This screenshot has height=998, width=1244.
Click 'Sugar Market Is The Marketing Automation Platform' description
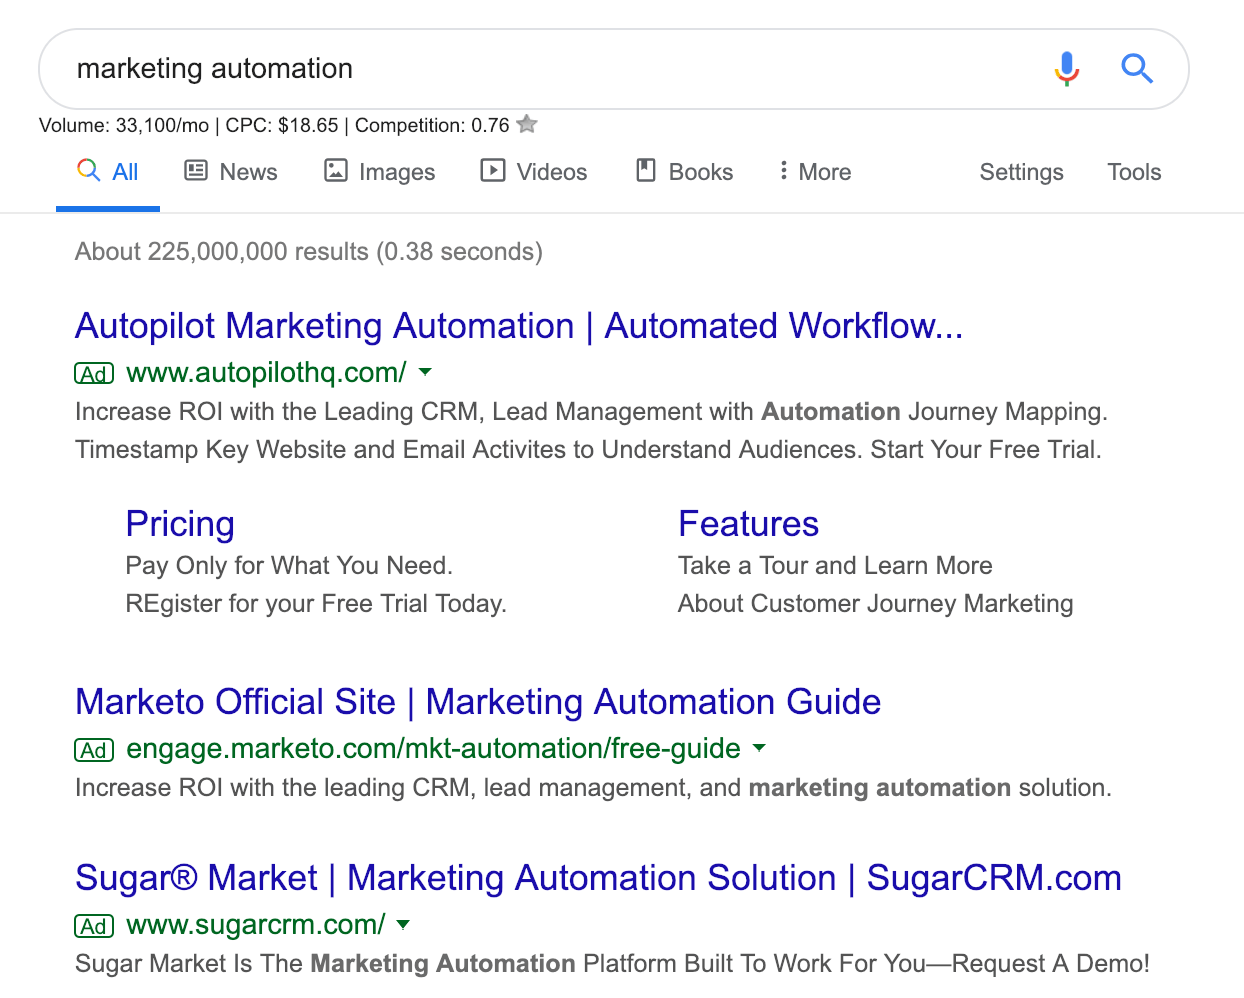(x=612, y=964)
